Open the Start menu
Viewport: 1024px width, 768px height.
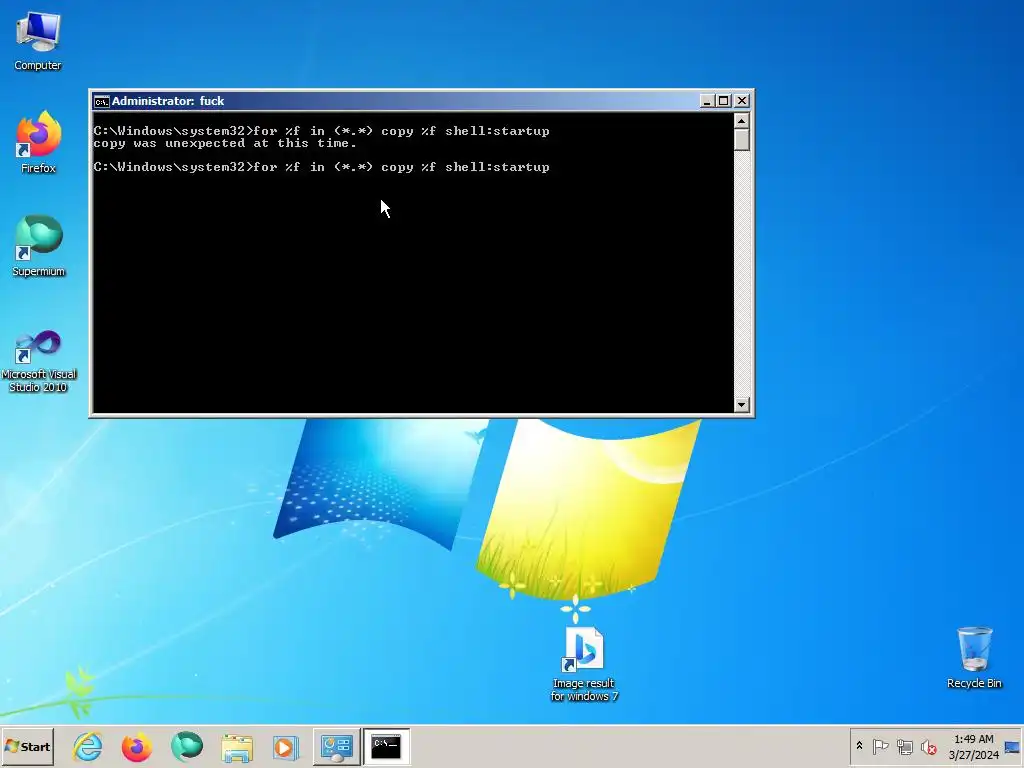[x=27, y=746]
